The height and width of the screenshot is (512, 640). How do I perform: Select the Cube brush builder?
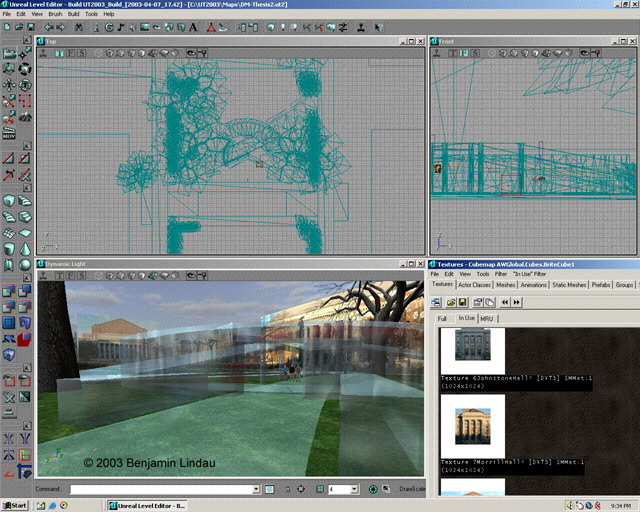(x=9, y=198)
